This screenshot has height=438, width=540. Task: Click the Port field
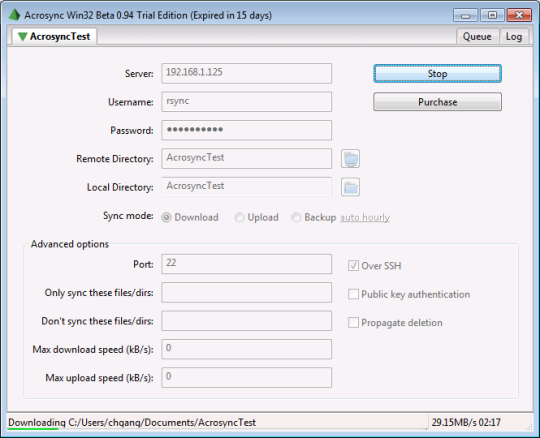pyautogui.click(x=247, y=264)
